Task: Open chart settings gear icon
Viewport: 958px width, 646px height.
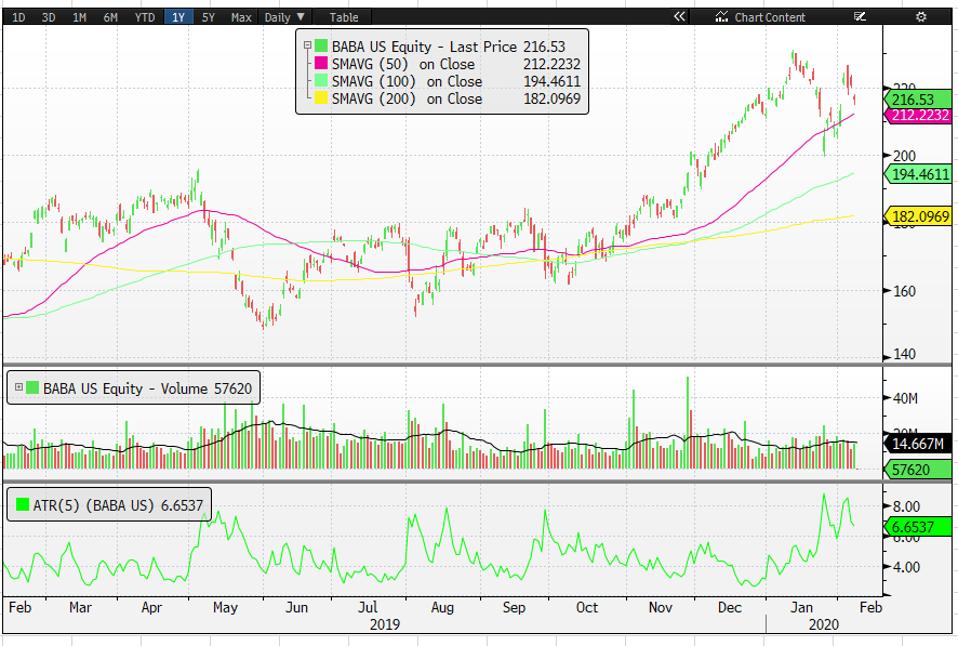Action: coord(921,17)
